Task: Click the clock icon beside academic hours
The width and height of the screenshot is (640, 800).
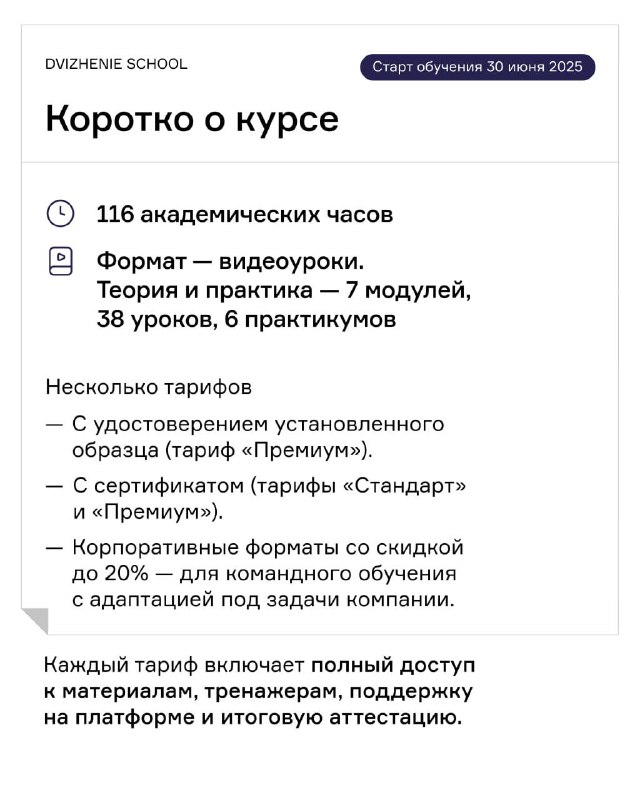Action: coord(60,214)
